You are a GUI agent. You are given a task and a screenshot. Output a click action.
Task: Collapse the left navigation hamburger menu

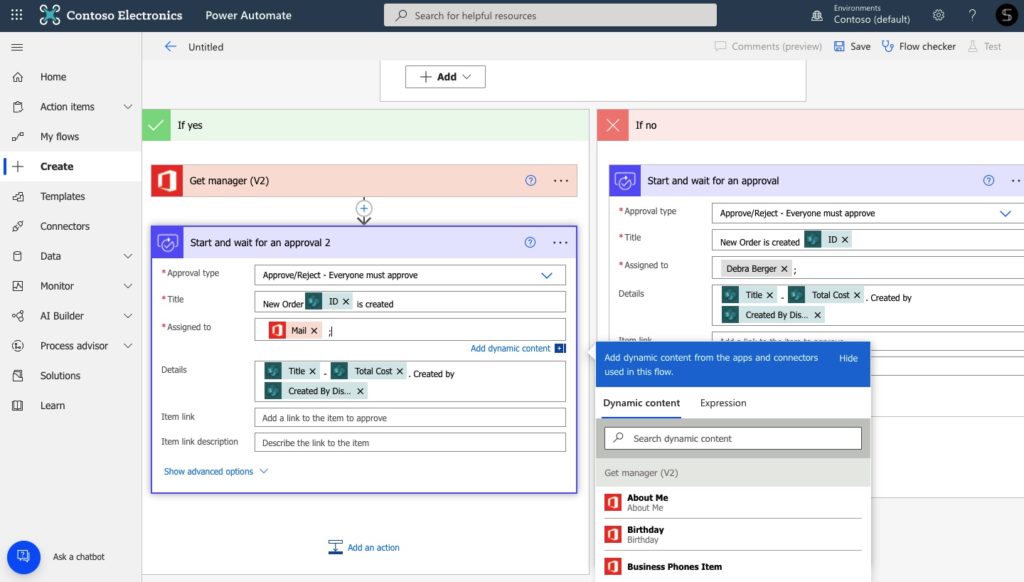pyautogui.click(x=17, y=47)
